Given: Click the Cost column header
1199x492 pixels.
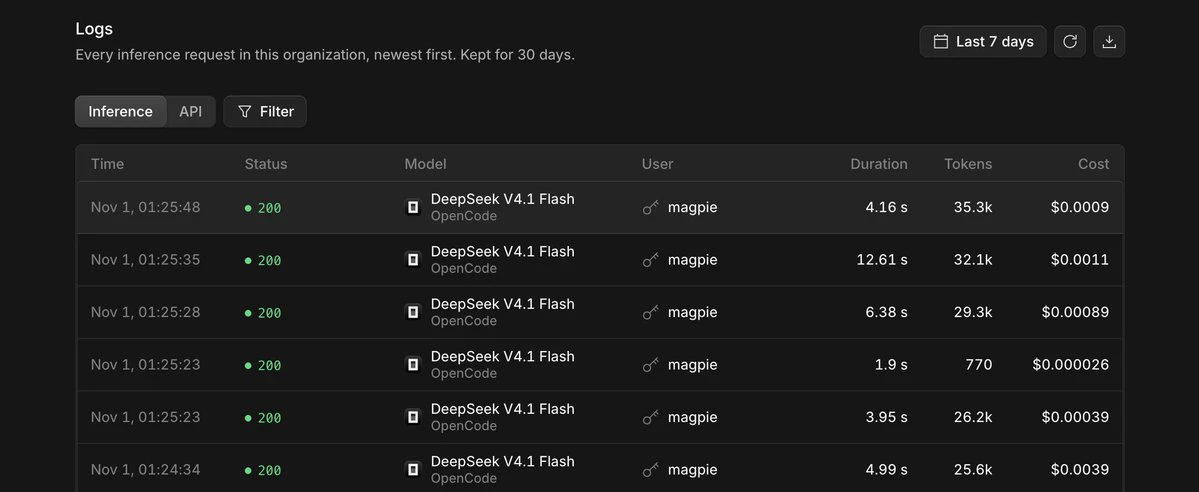Looking at the screenshot, I should [x=1094, y=164].
